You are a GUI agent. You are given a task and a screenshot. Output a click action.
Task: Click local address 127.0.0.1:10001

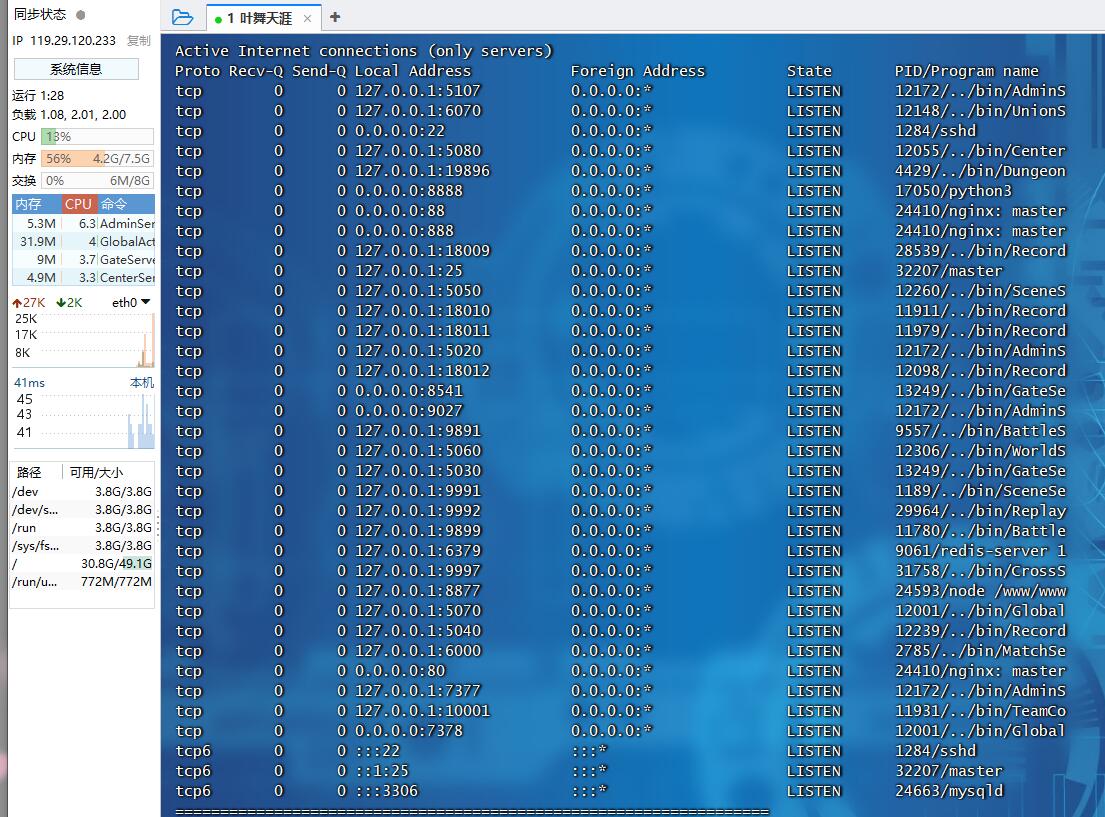(x=422, y=711)
